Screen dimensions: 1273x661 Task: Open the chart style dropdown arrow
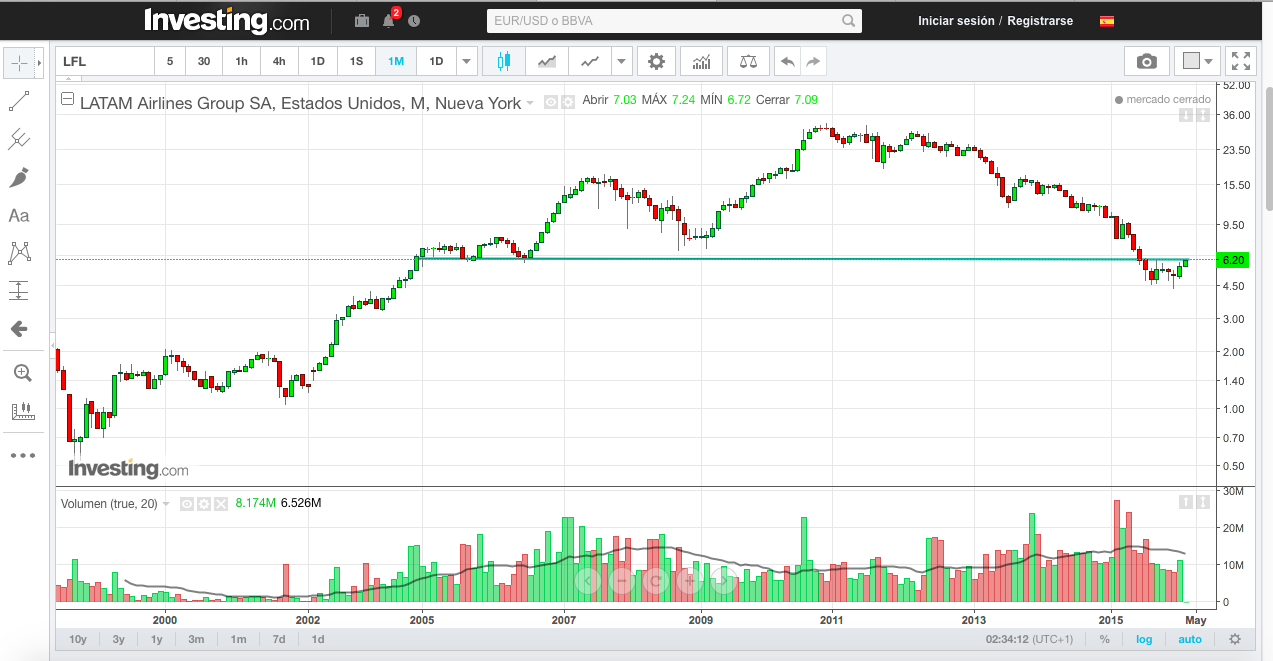tap(623, 61)
